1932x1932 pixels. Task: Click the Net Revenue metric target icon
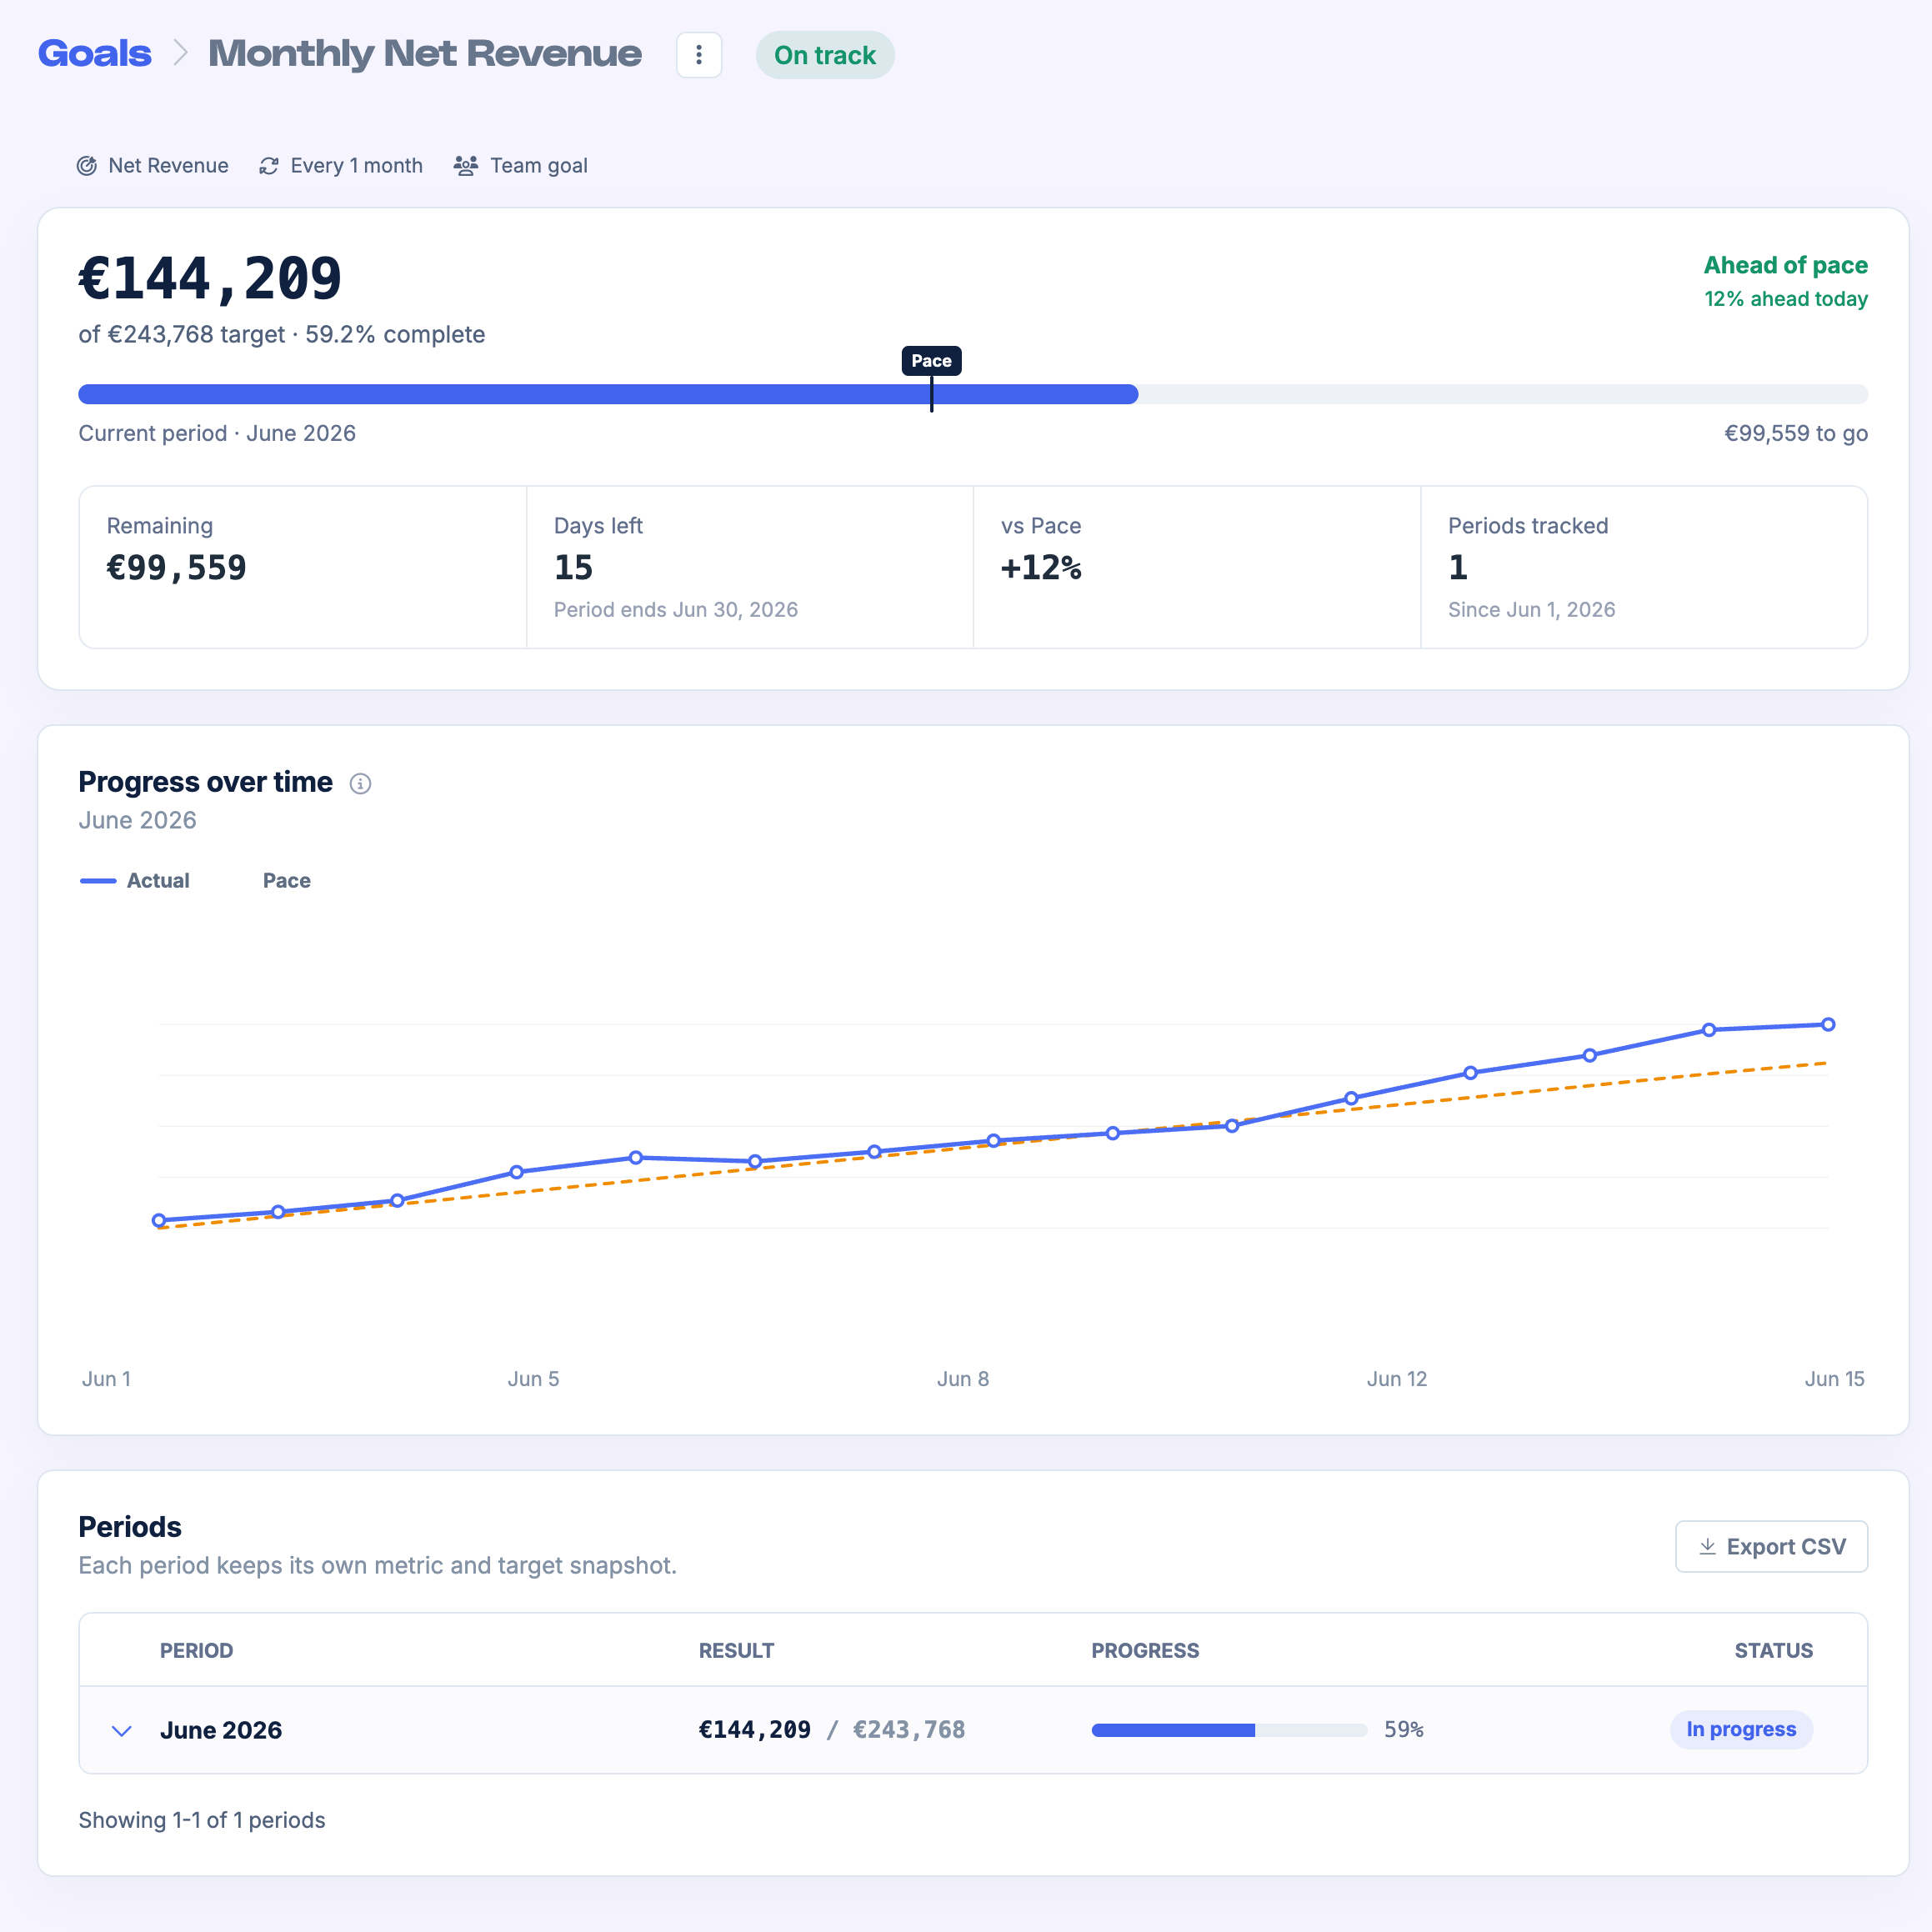pos(87,166)
